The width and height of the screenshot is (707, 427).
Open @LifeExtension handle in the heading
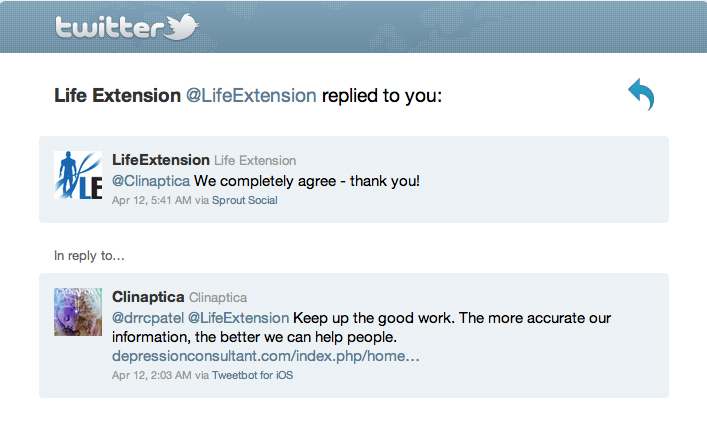point(251,96)
